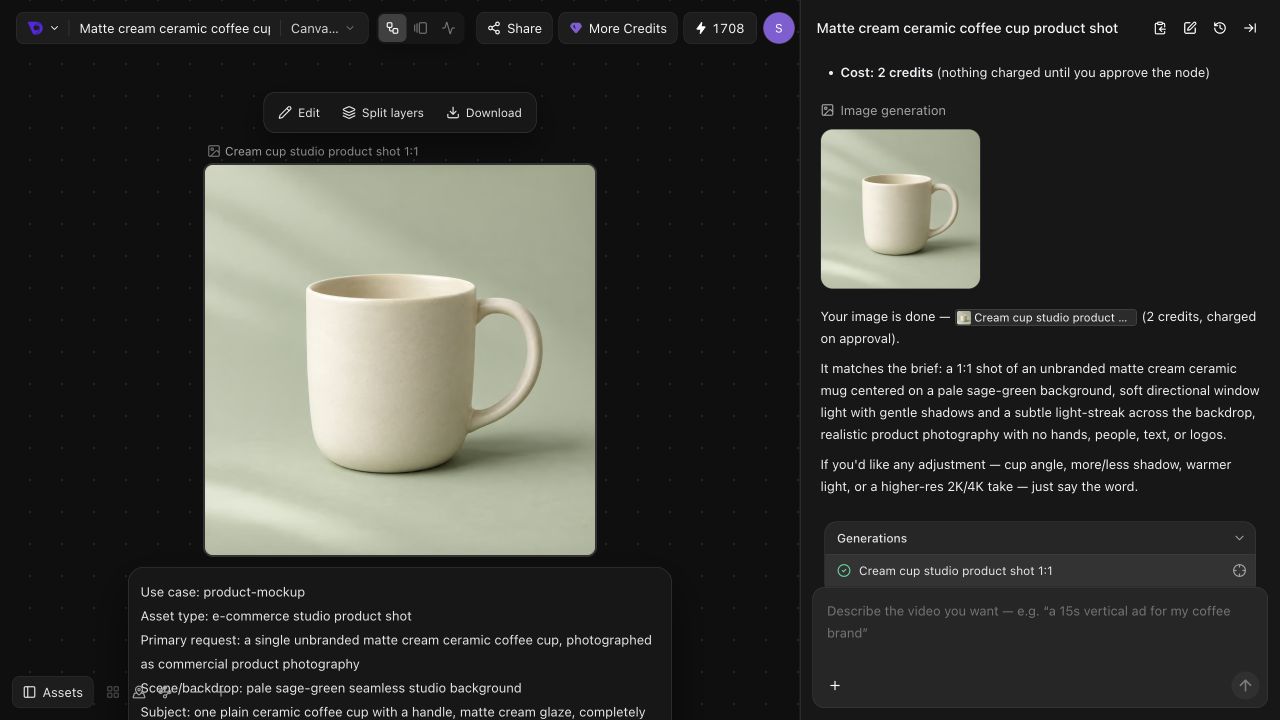Click the send arrow button

click(1245, 685)
